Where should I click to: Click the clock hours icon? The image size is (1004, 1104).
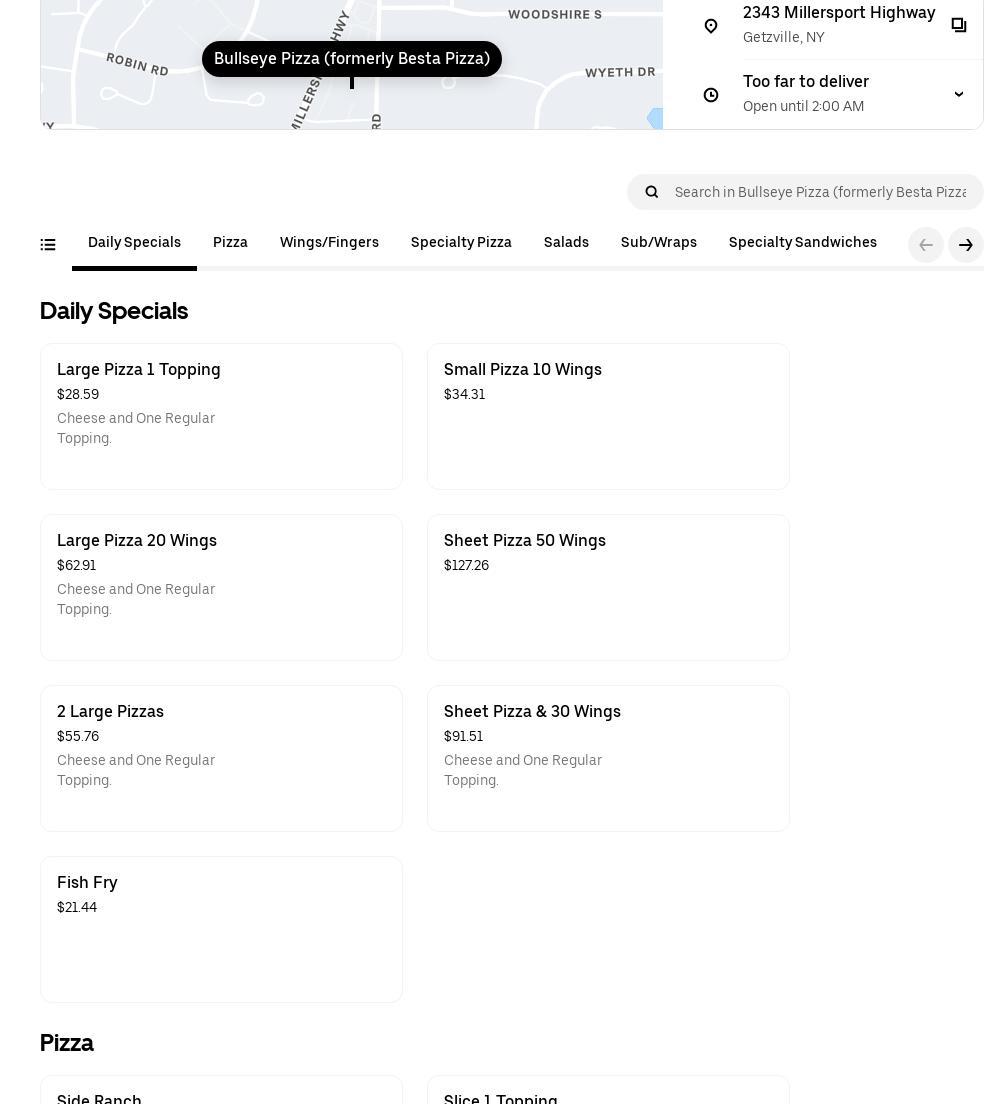point(711,95)
